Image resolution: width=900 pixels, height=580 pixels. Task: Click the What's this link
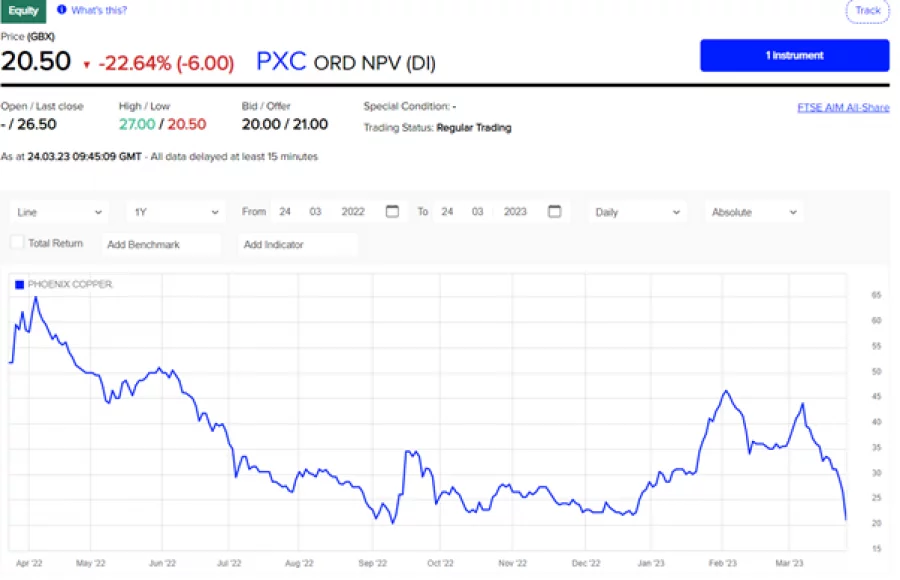(97, 11)
